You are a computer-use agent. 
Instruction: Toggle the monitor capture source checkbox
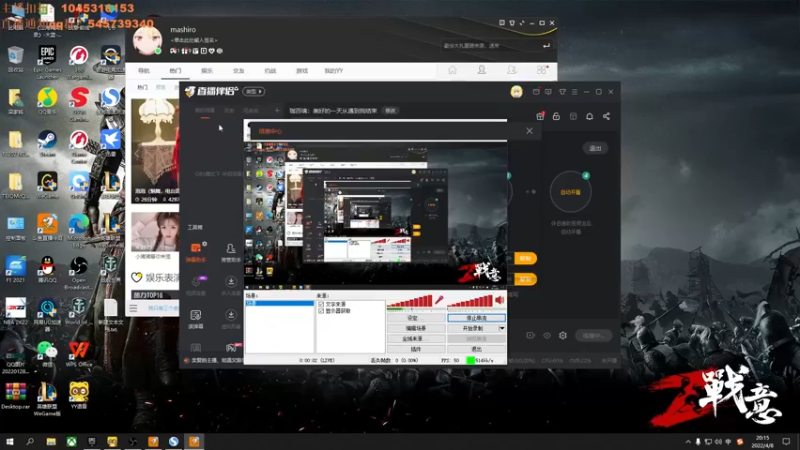(x=321, y=311)
